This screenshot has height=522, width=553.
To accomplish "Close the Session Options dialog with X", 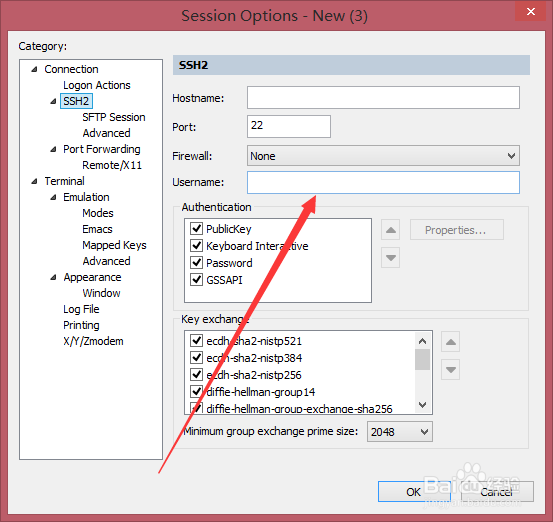I will coord(530,12).
